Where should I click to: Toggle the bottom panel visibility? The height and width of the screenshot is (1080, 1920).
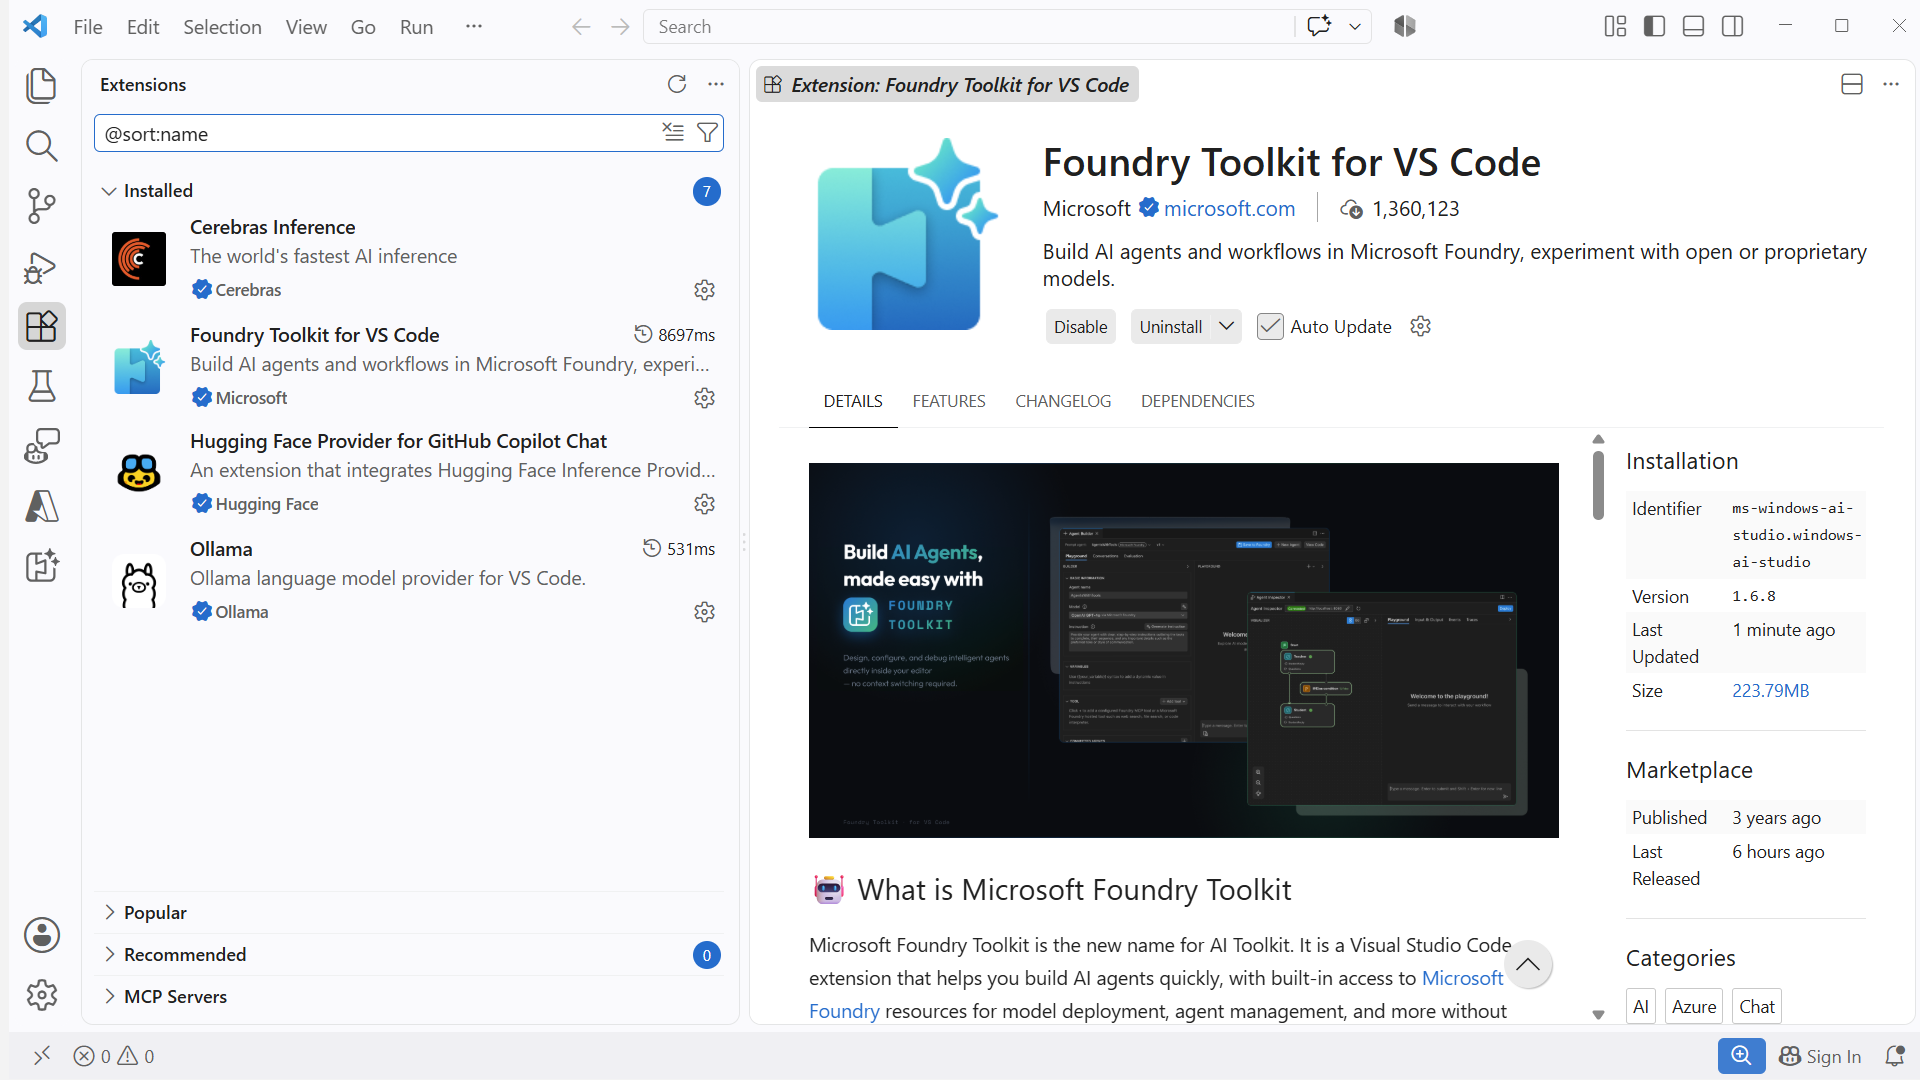pyautogui.click(x=1693, y=27)
